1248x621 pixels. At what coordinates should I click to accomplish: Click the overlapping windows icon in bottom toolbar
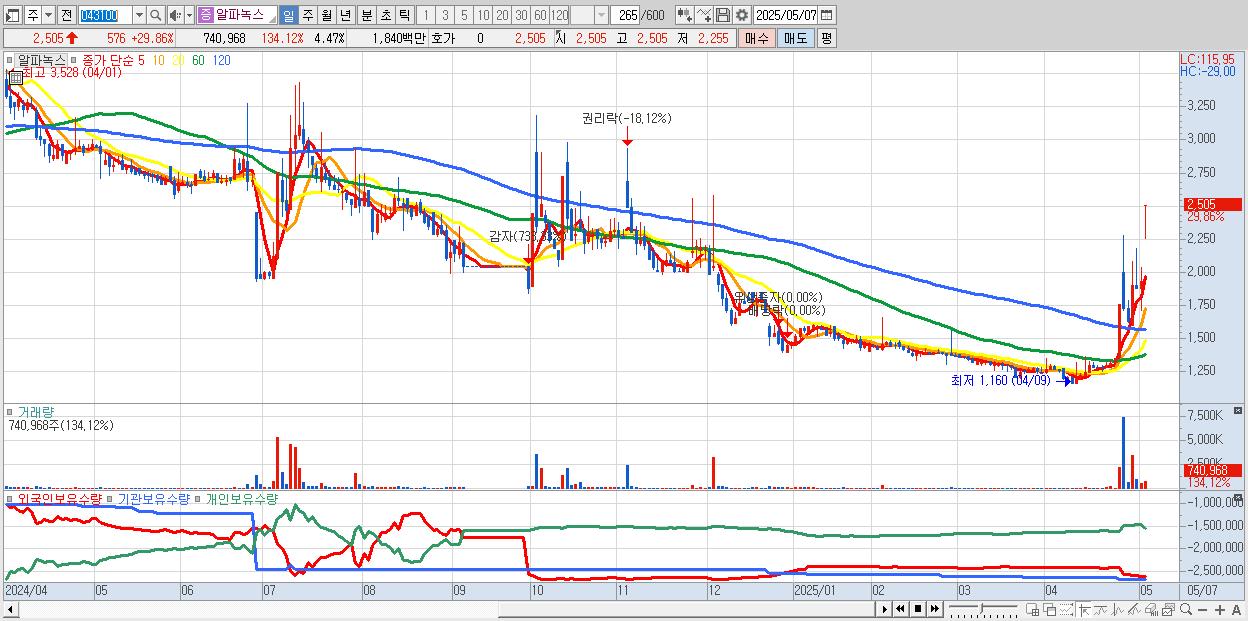(x=1049, y=609)
